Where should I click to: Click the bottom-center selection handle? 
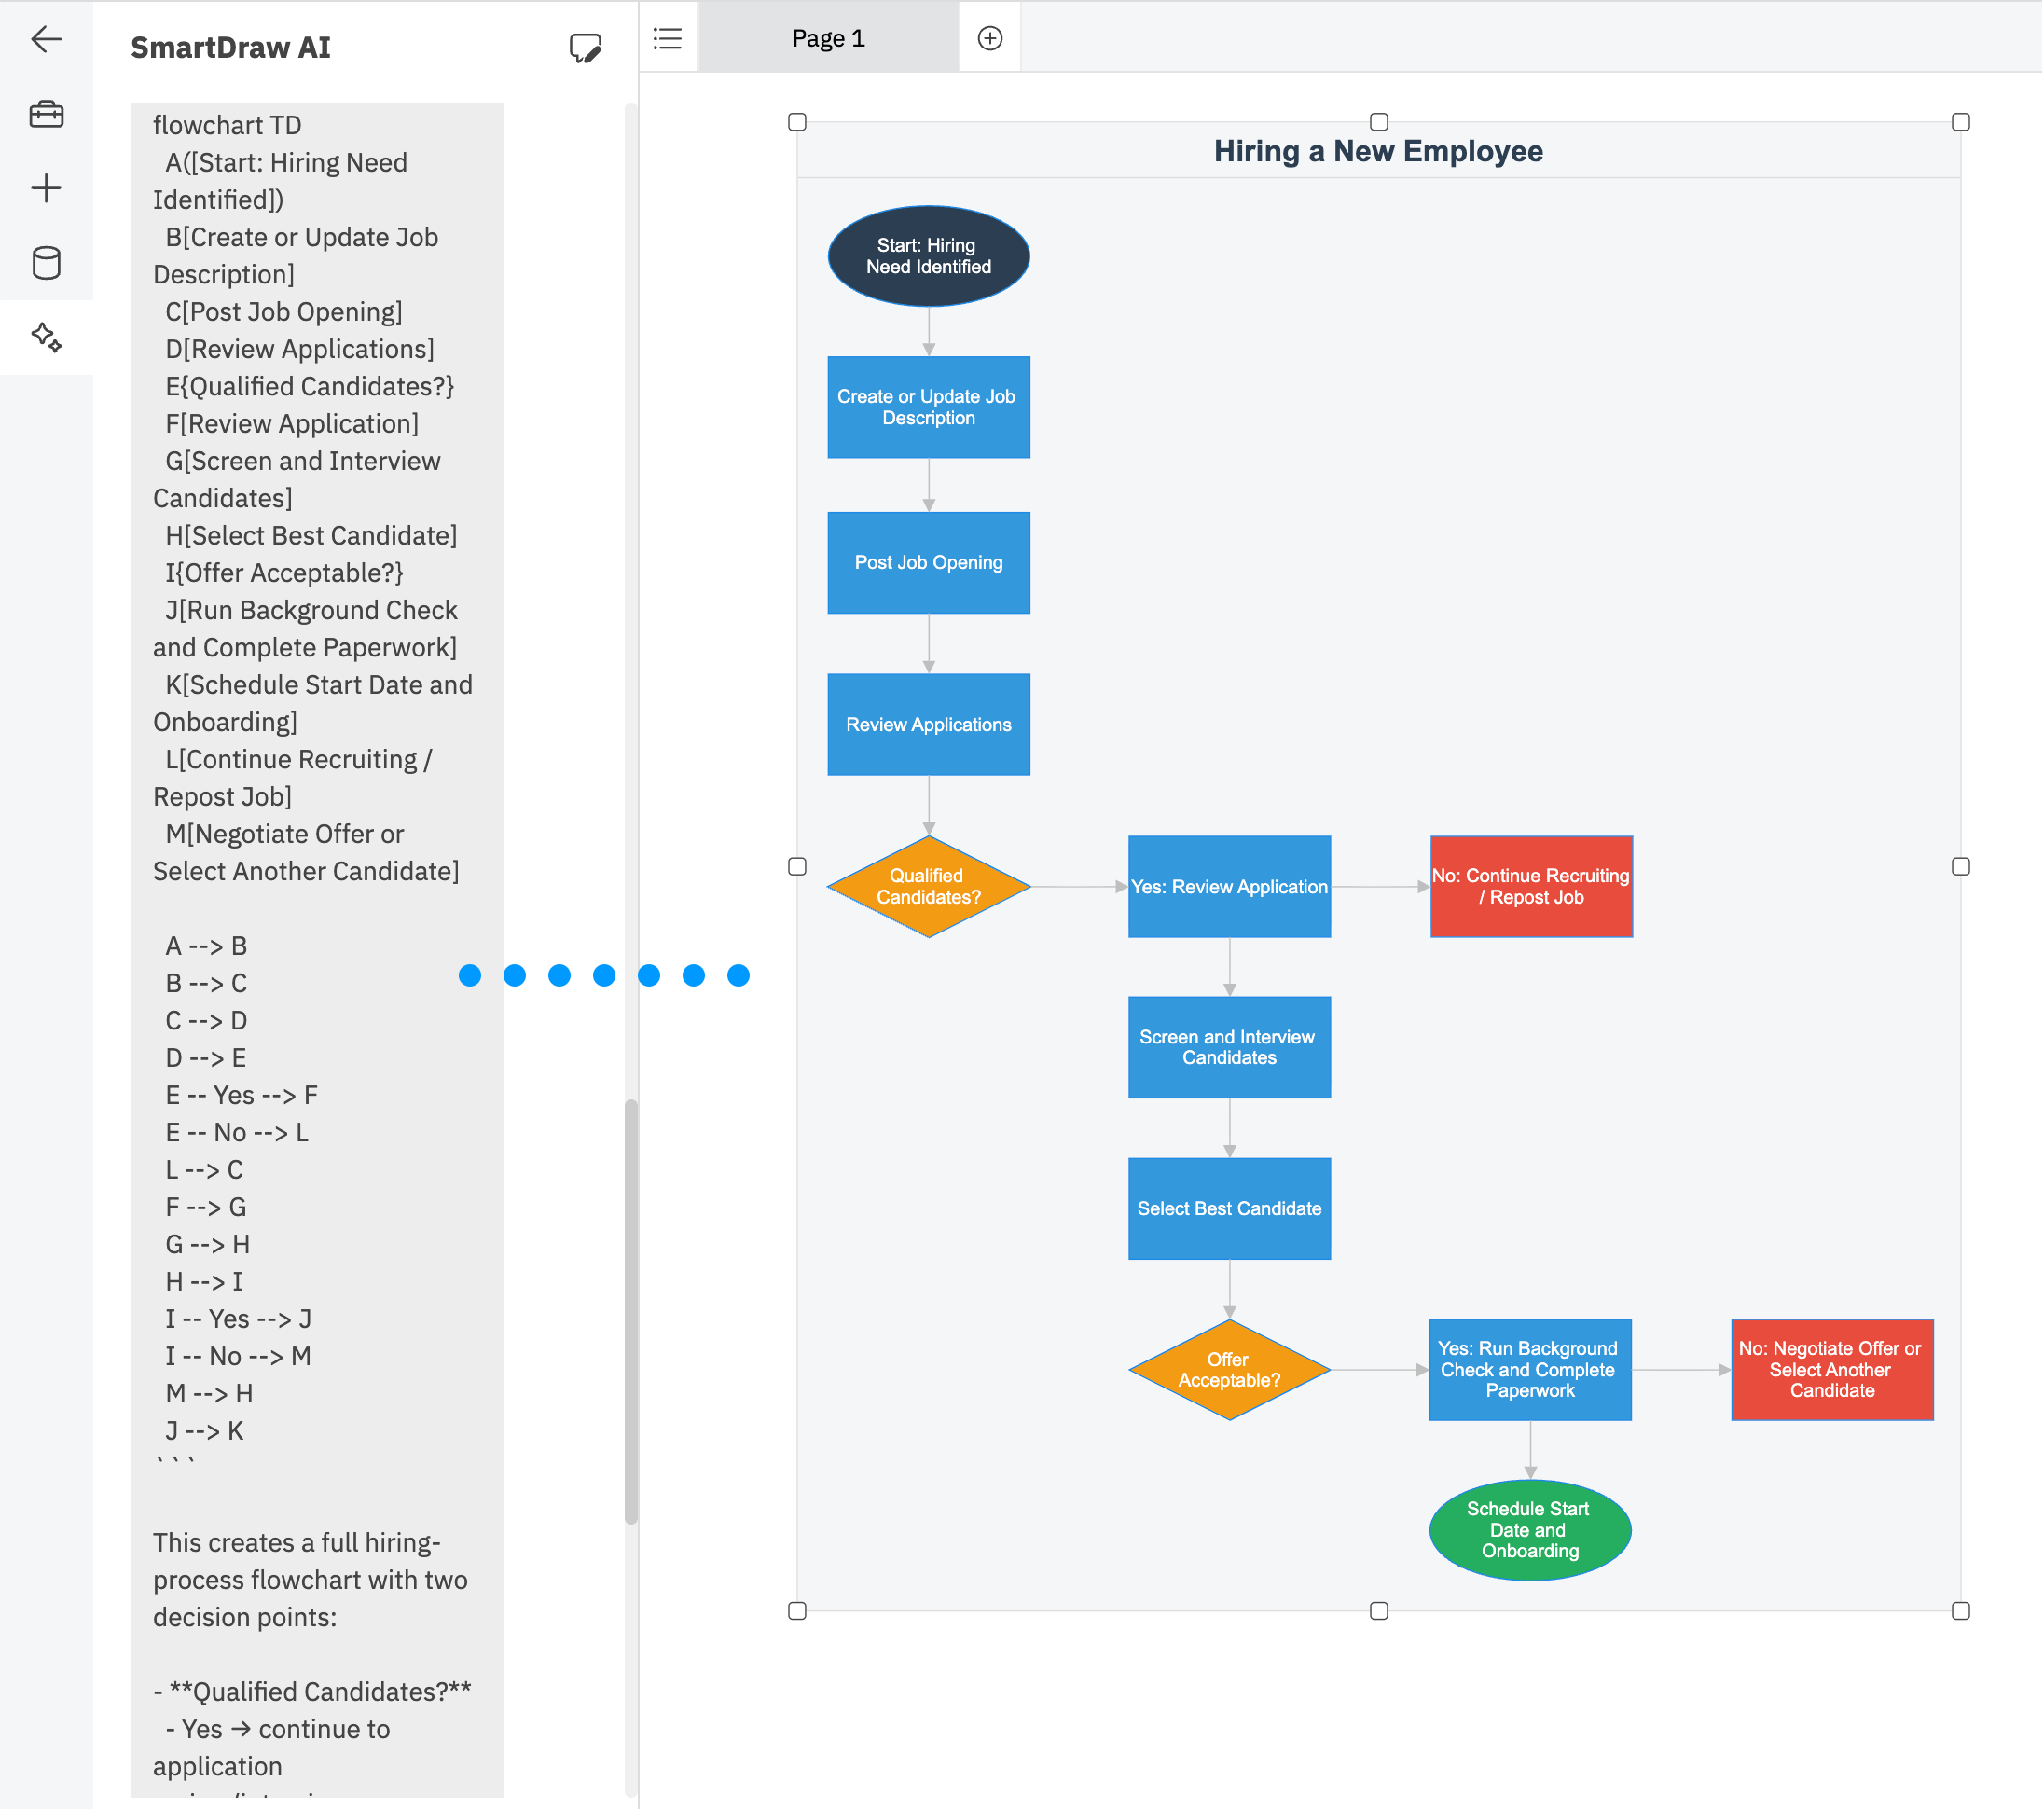(x=1379, y=1611)
